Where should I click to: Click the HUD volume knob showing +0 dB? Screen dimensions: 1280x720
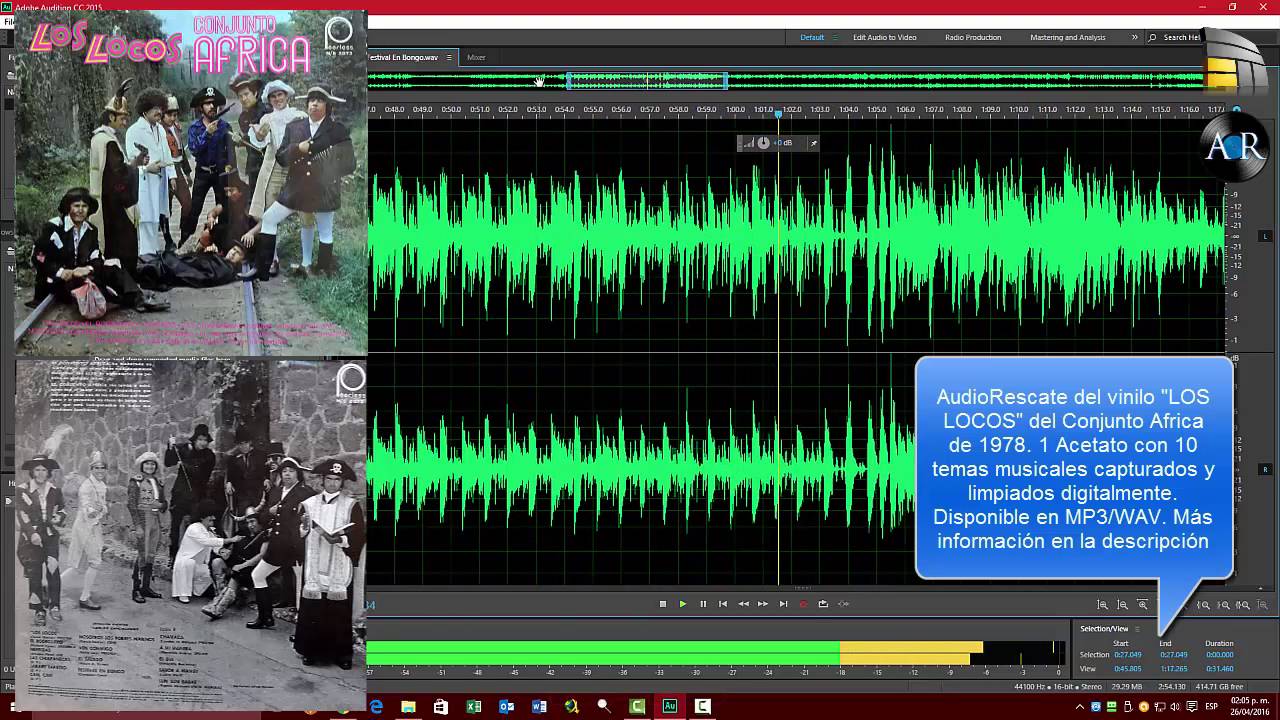point(763,143)
